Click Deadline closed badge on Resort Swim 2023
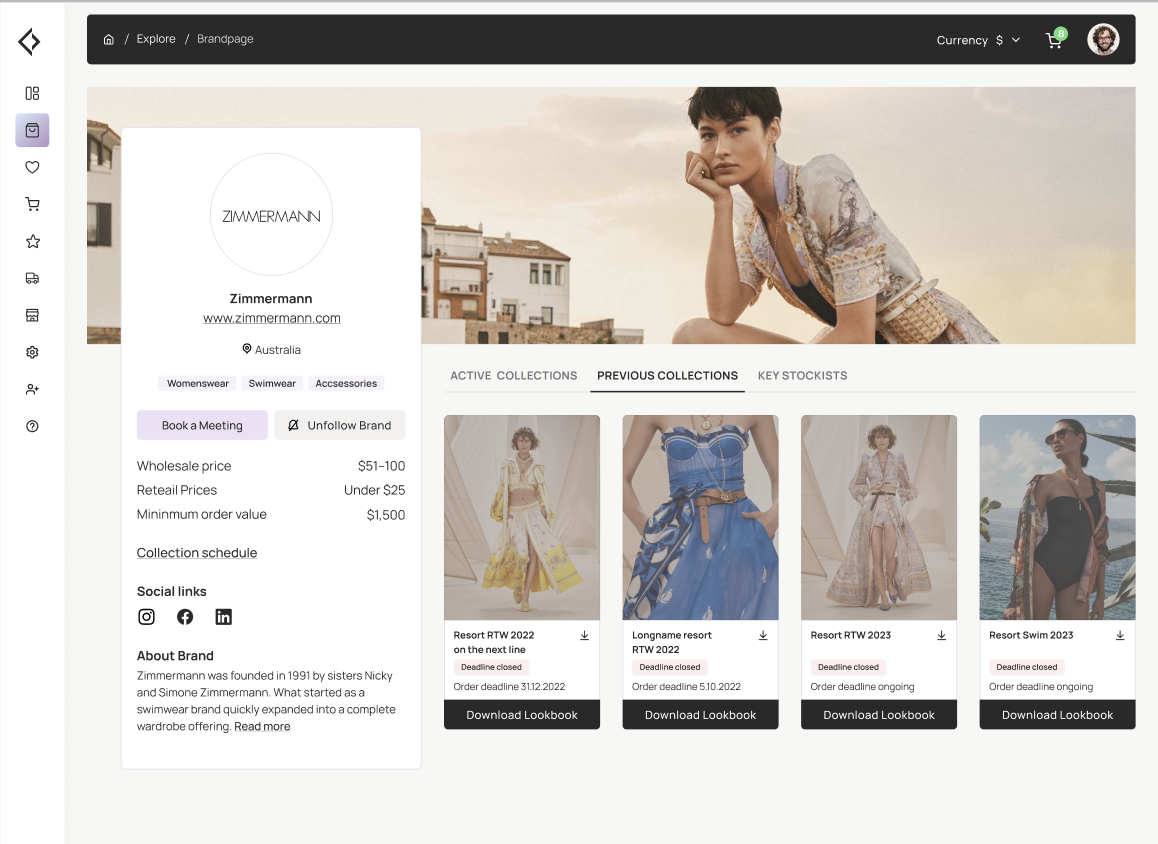1158x844 pixels. 1027,667
